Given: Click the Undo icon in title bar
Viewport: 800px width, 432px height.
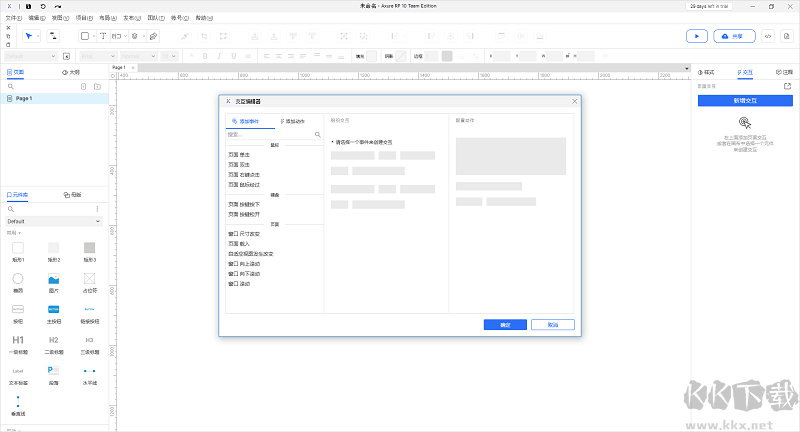Looking at the screenshot, I should coord(43,6).
